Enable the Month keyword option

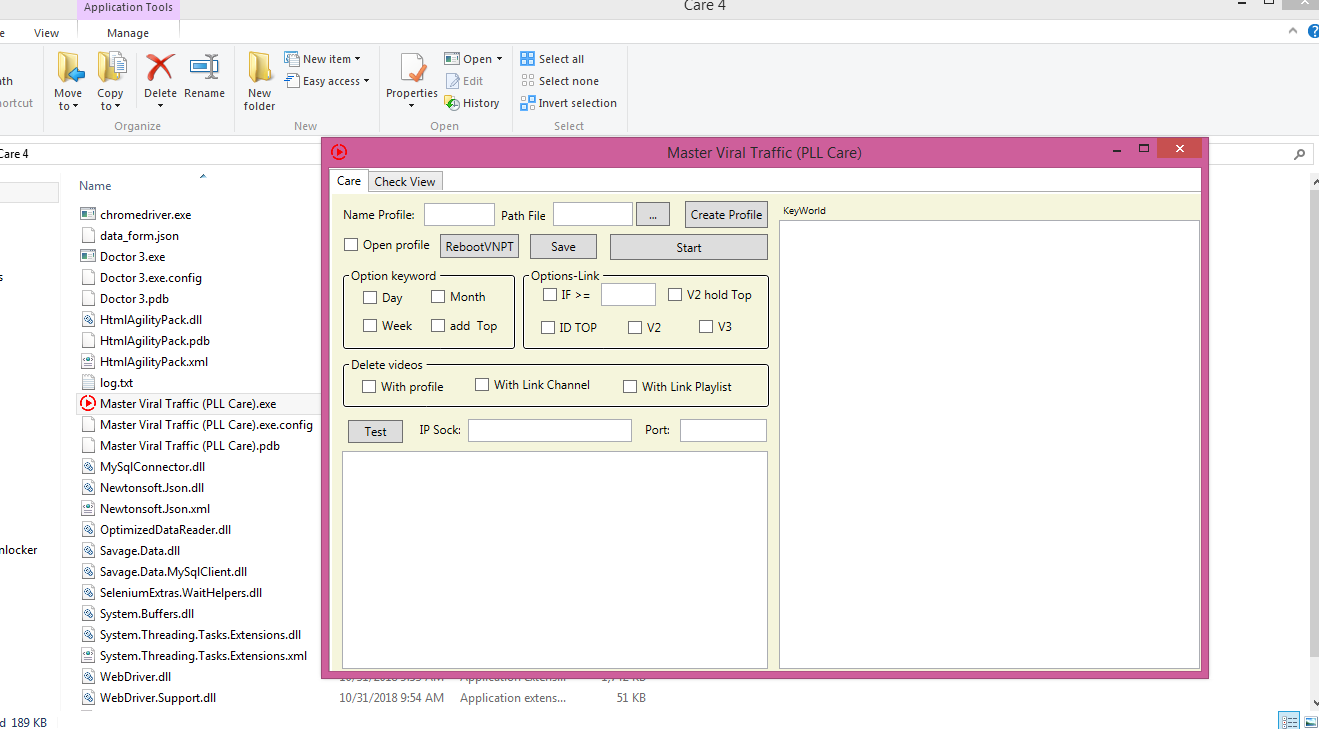pyautogui.click(x=438, y=297)
